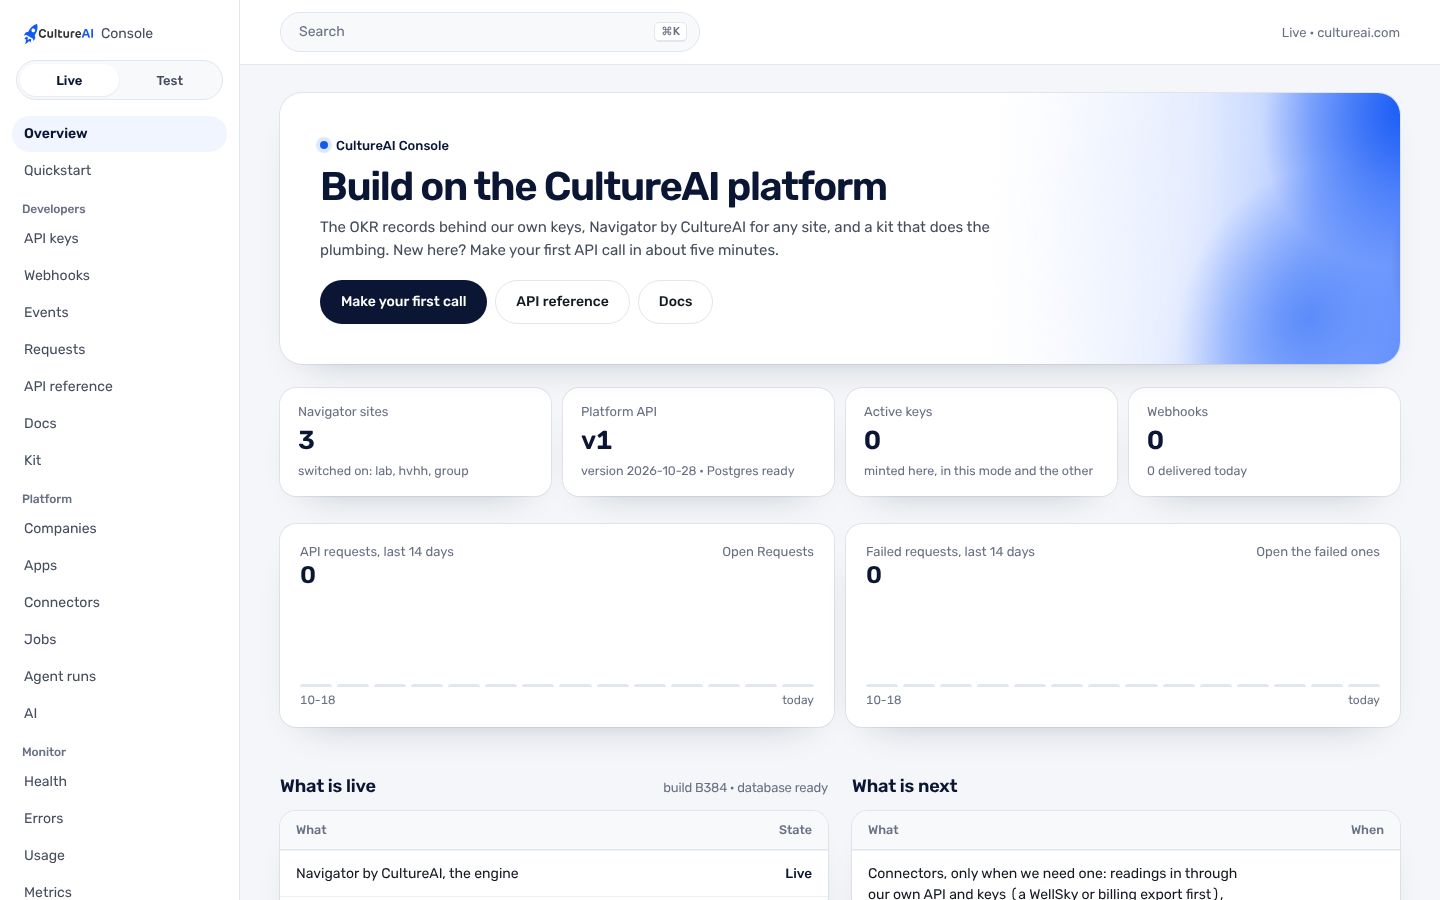The image size is (1440, 900).
Task: Click the CultureAI rocket logo icon
Action: [x=30, y=33]
